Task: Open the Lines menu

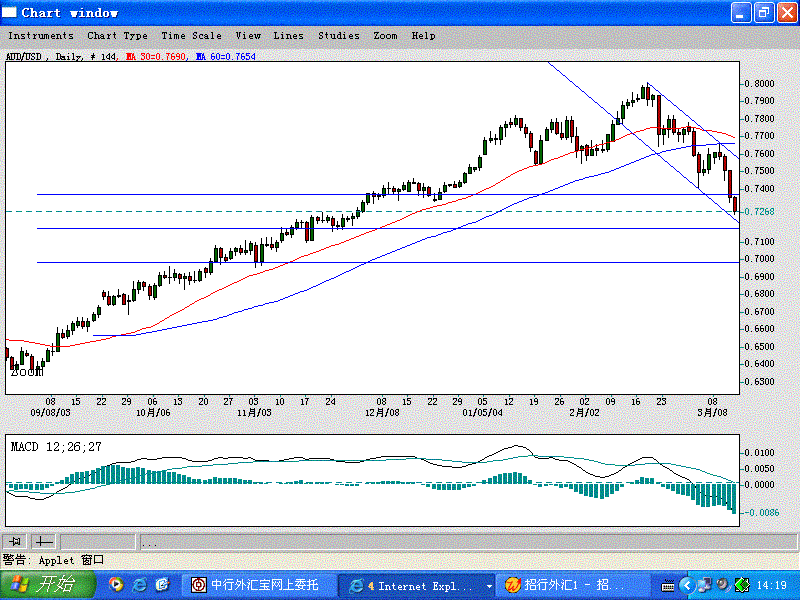Action: point(288,36)
